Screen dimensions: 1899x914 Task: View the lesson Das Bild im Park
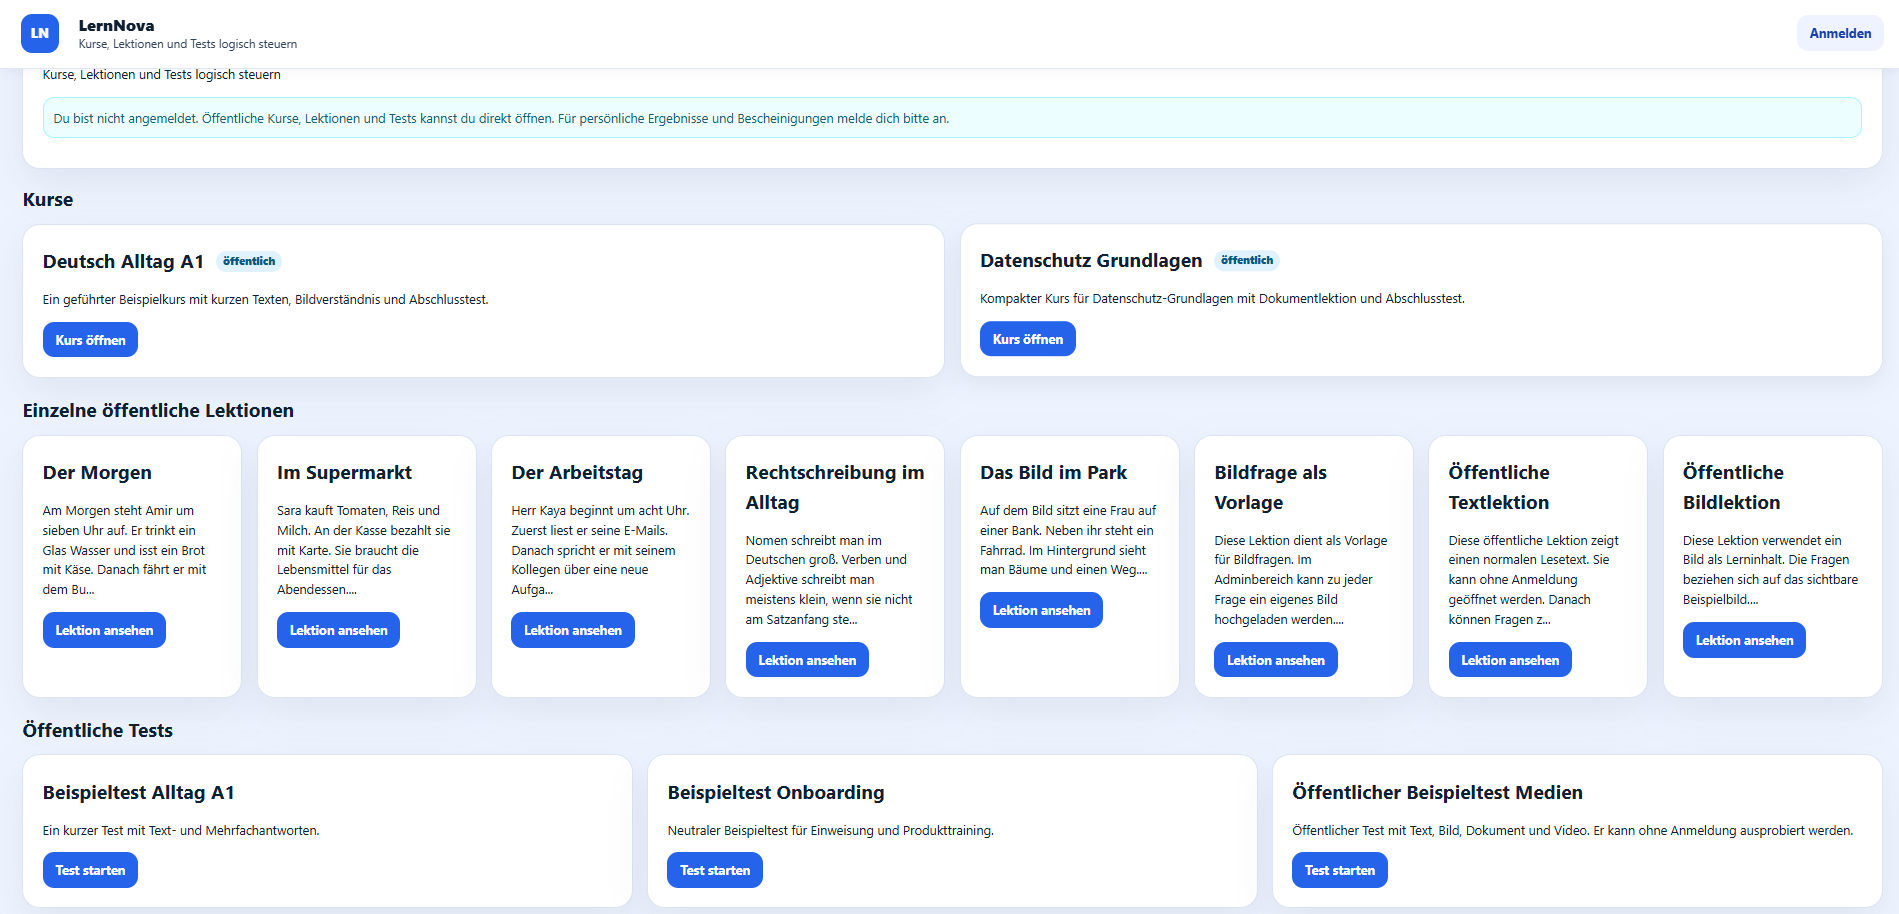click(x=1041, y=610)
